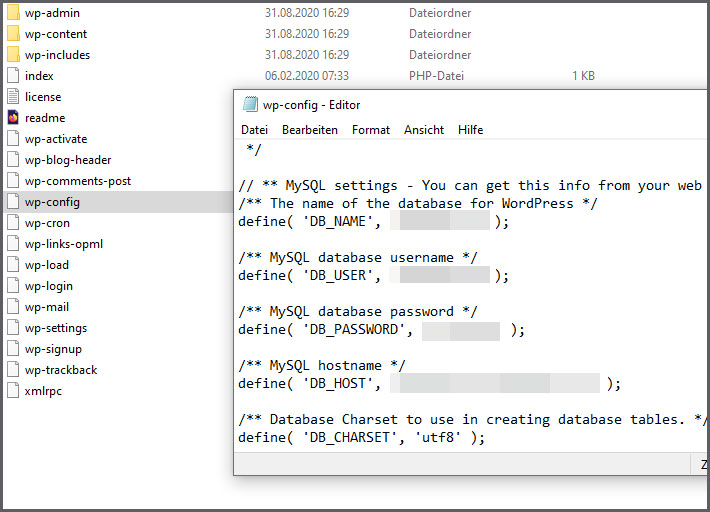Open the Format menu
This screenshot has height=512, width=710.
[x=371, y=130]
